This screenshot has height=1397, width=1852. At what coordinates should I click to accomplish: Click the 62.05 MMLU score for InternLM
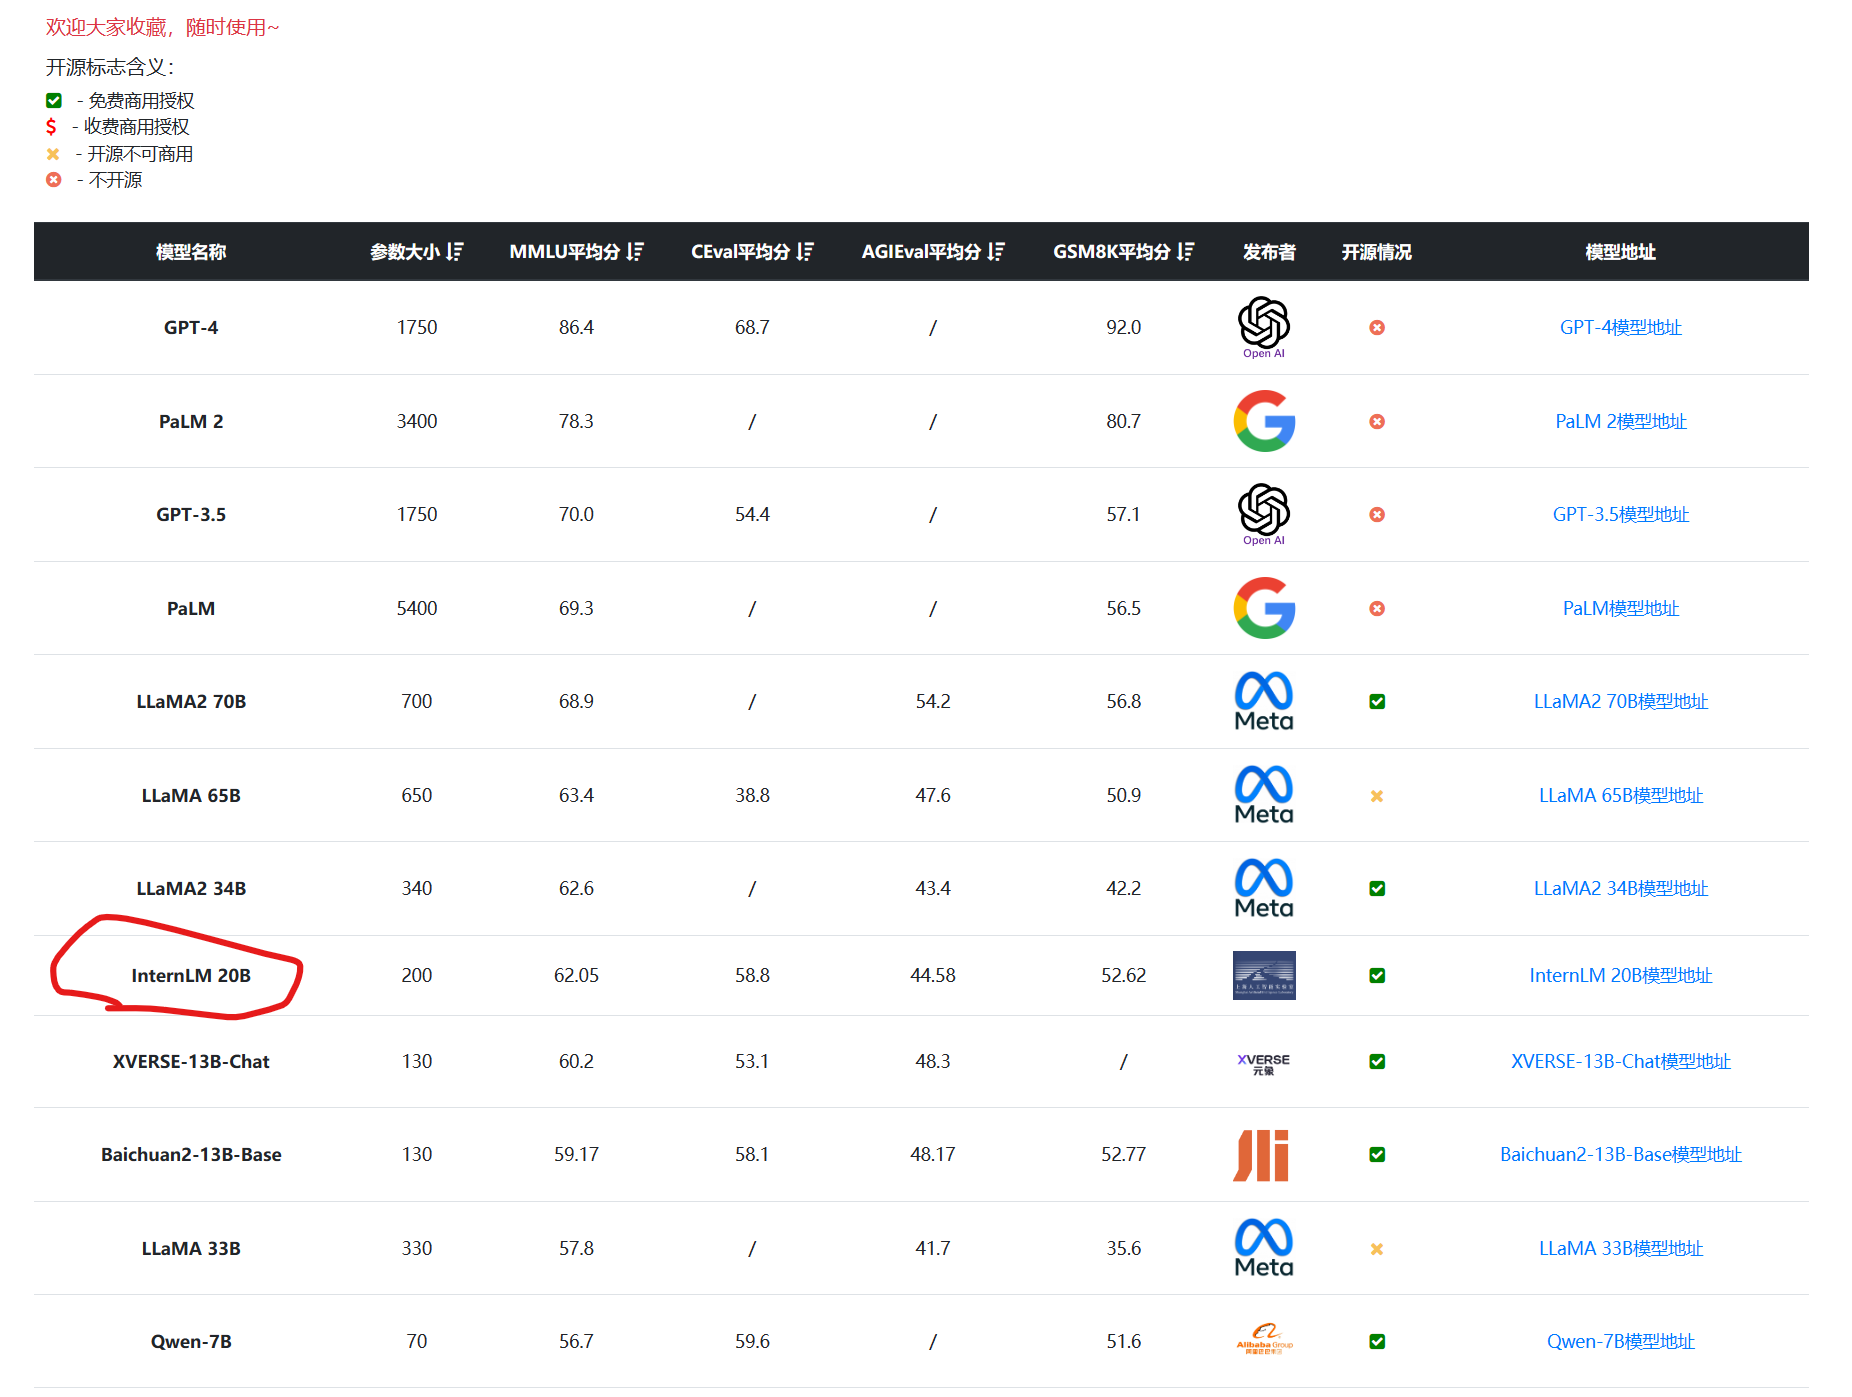tap(576, 975)
